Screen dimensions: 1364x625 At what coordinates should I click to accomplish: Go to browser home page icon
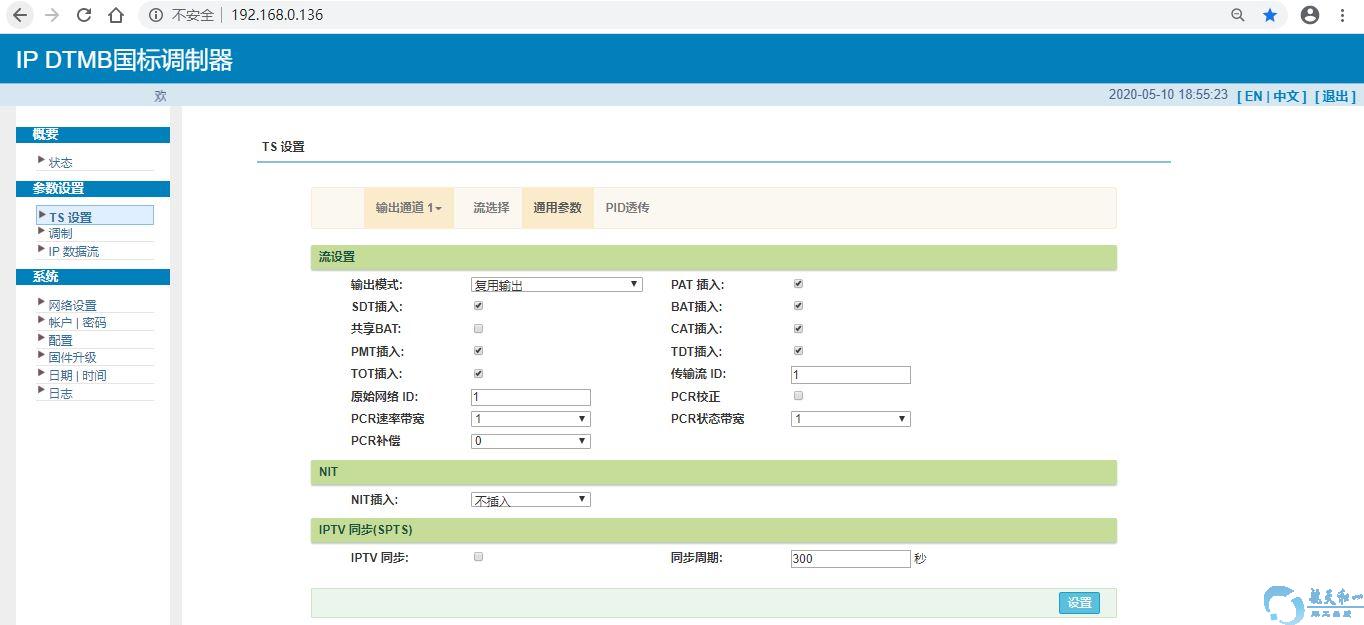point(116,15)
